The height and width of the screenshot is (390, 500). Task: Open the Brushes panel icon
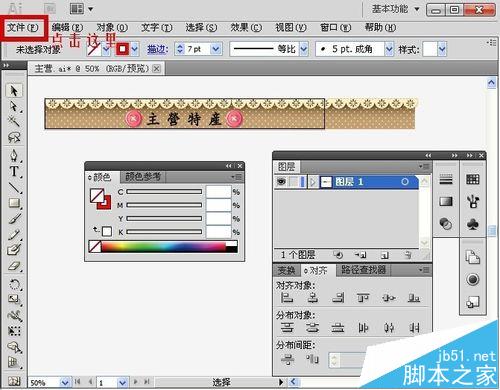pos(473,201)
